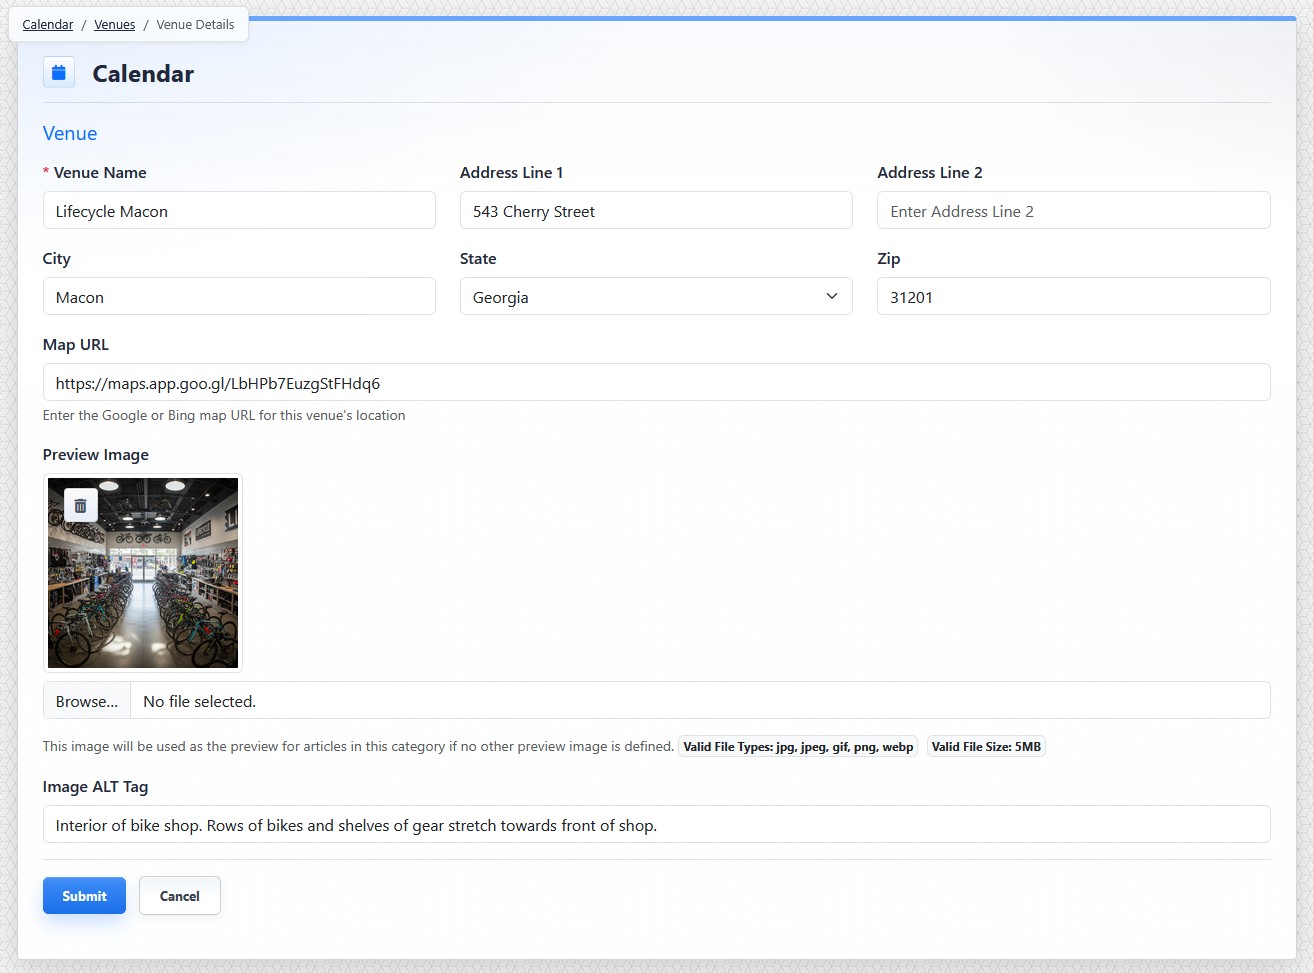Click the blue calendar icon beside heading
Image resolution: width=1313 pixels, height=973 pixels.
click(x=59, y=73)
